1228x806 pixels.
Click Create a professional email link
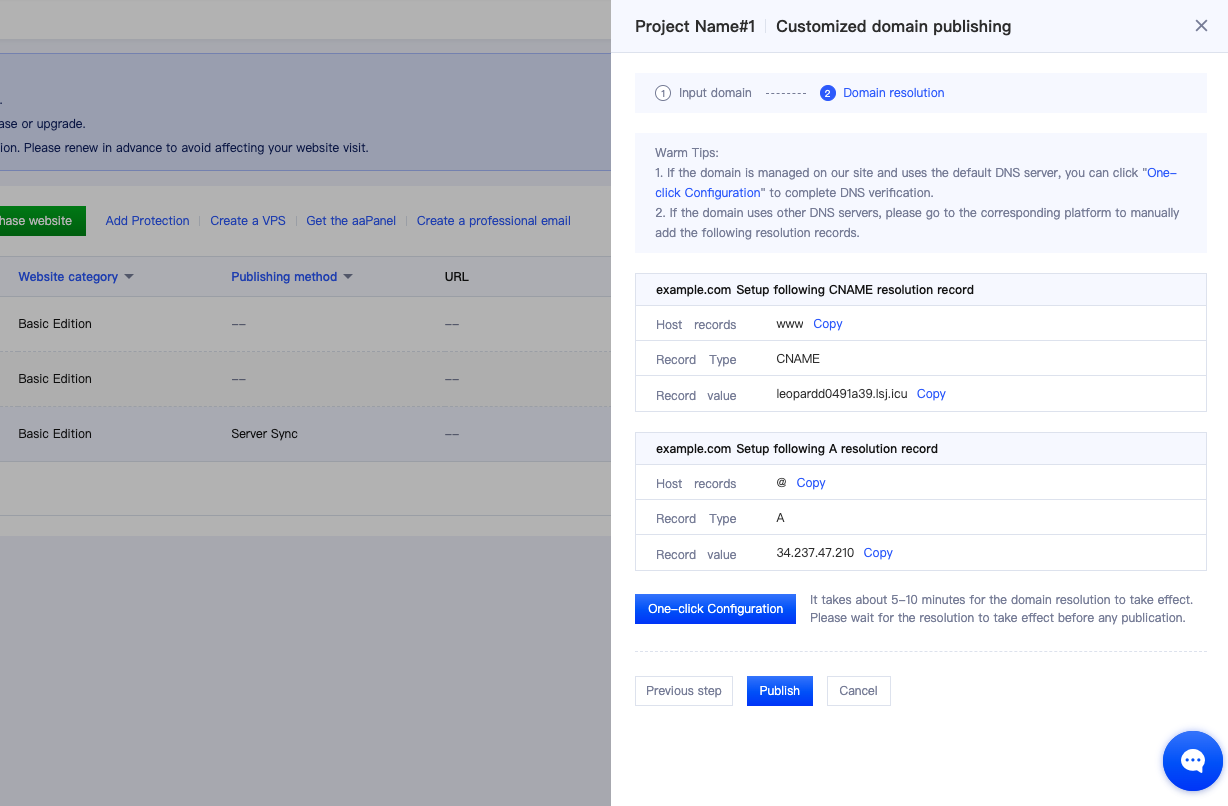493,221
